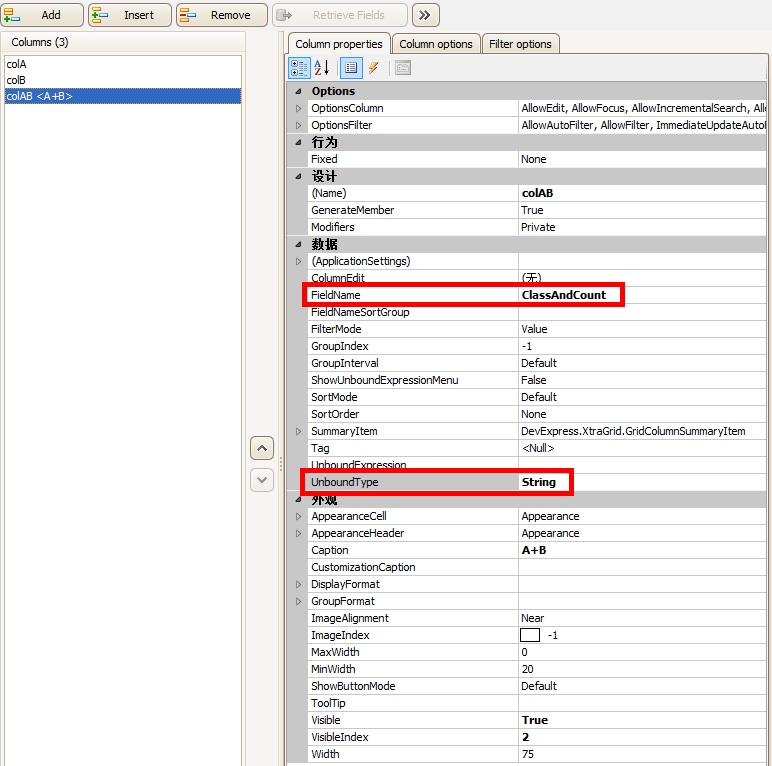Click the SortMode value Default
The image size is (772, 766).
tap(539, 397)
